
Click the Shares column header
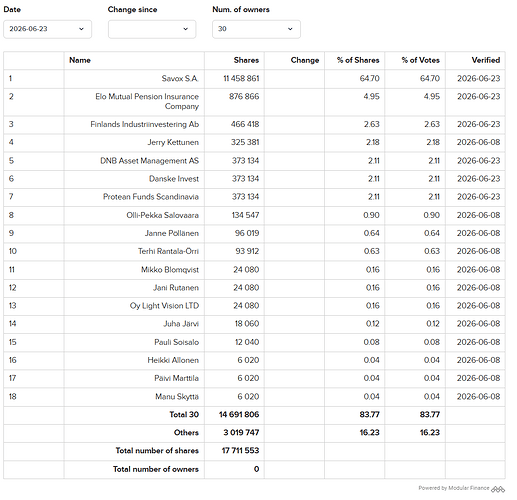pyautogui.click(x=246, y=60)
